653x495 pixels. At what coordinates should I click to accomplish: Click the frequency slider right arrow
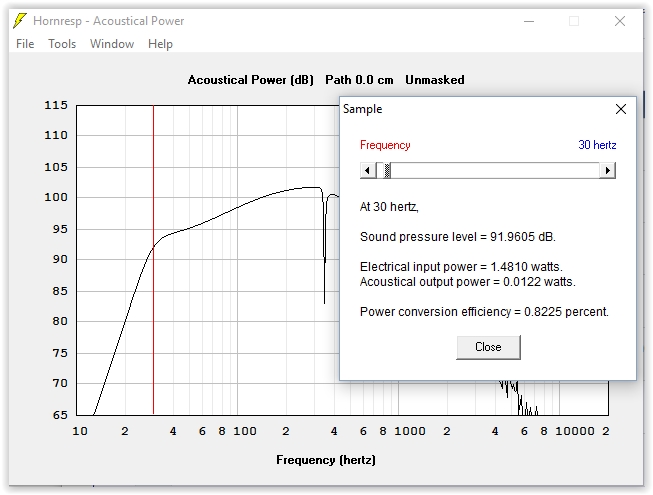(x=608, y=170)
